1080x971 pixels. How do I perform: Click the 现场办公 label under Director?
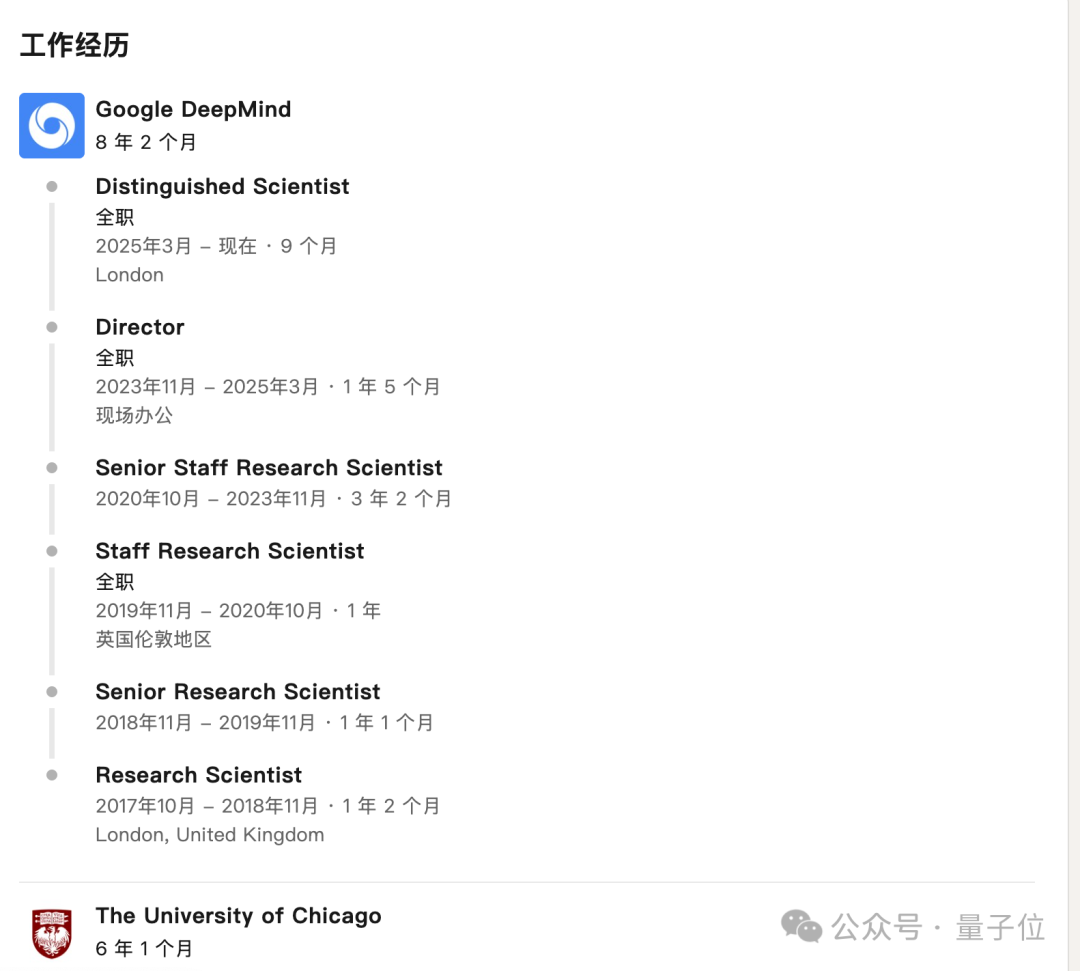tap(133, 416)
